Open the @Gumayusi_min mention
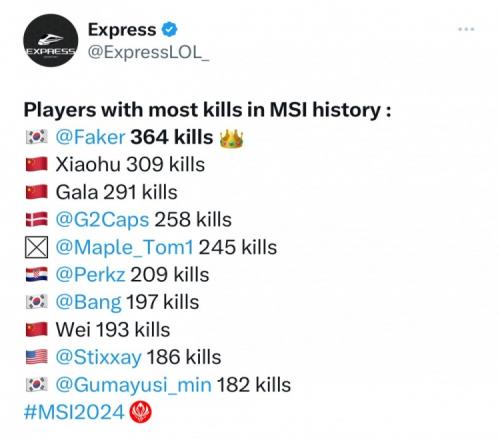 (133, 385)
